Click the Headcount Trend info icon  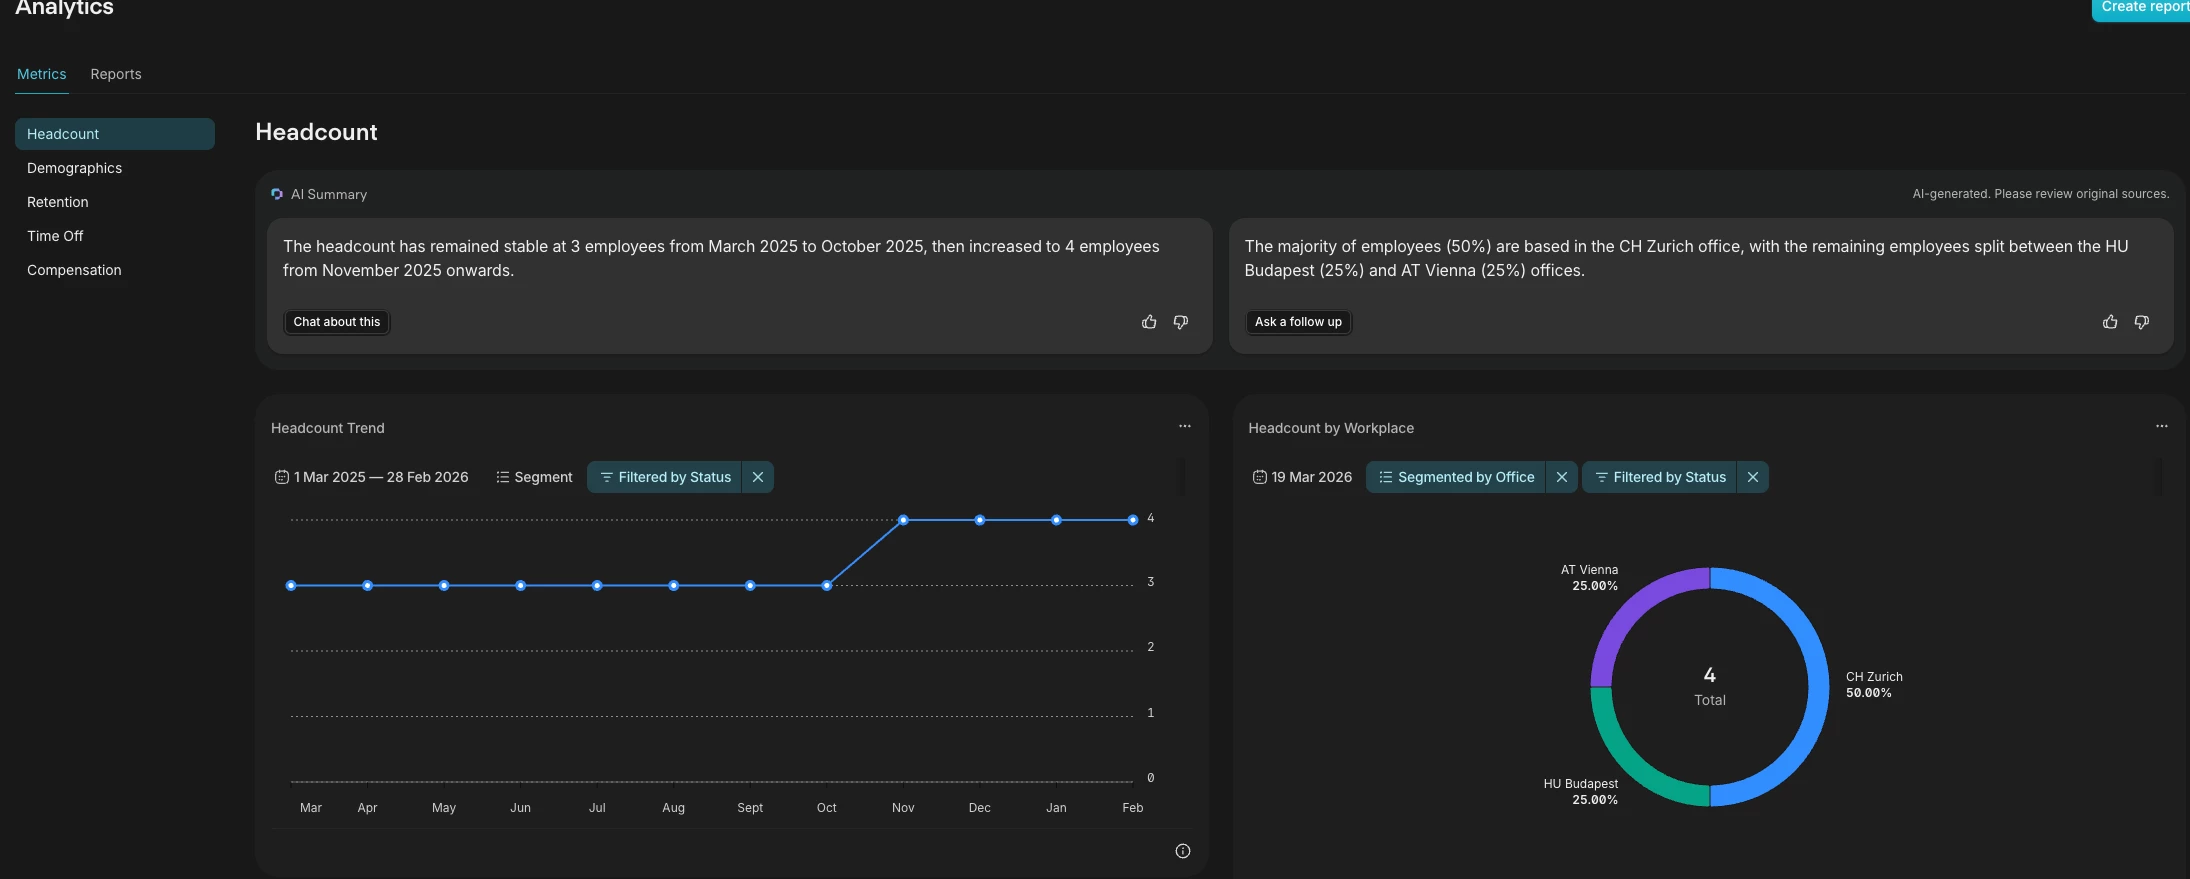[x=1183, y=851]
